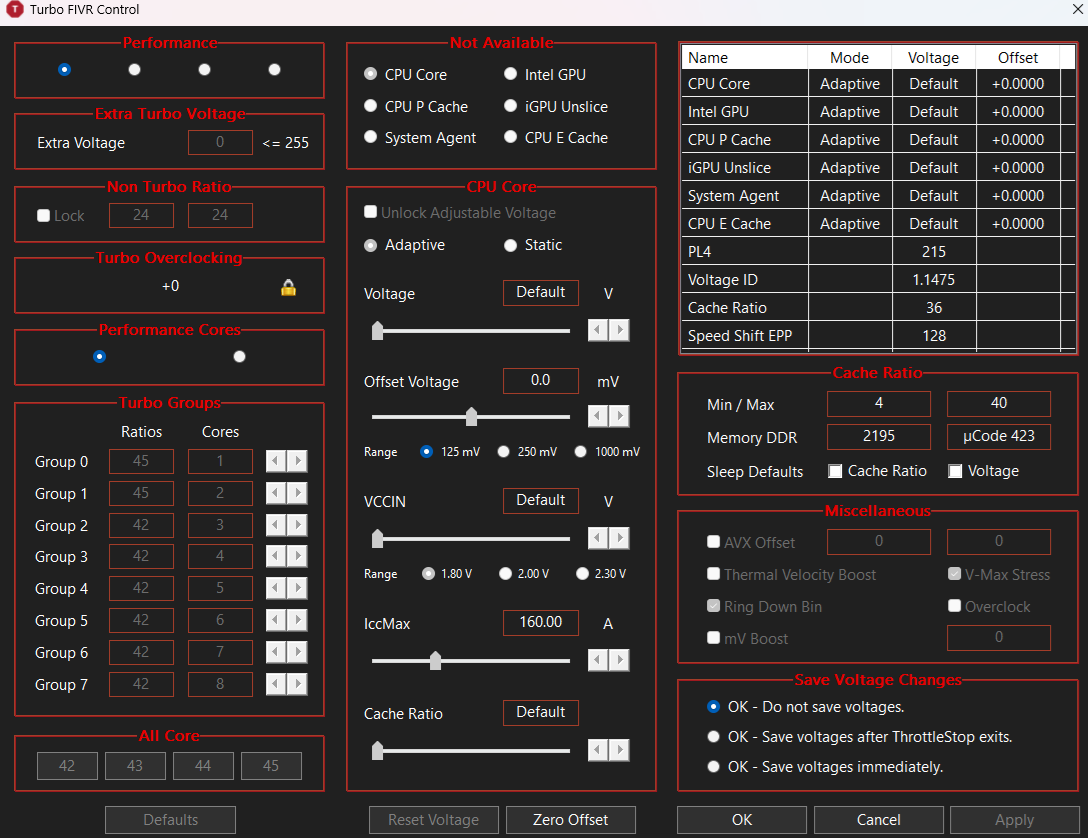The height and width of the screenshot is (838, 1088).
Task: Increase Group 3 ratio with right arrow
Action: [x=298, y=556]
